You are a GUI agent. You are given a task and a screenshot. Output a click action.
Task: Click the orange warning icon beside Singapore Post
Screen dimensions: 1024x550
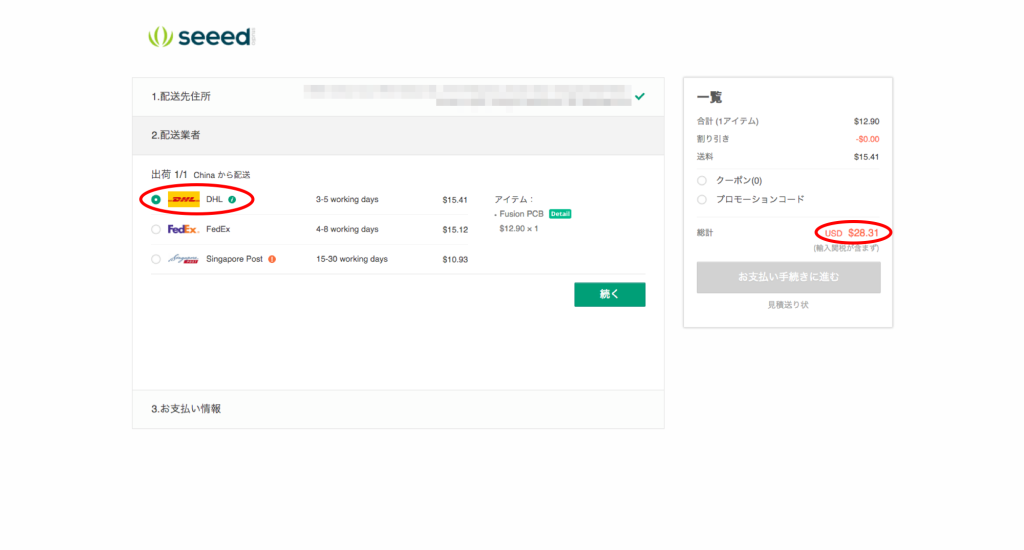(x=271, y=259)
